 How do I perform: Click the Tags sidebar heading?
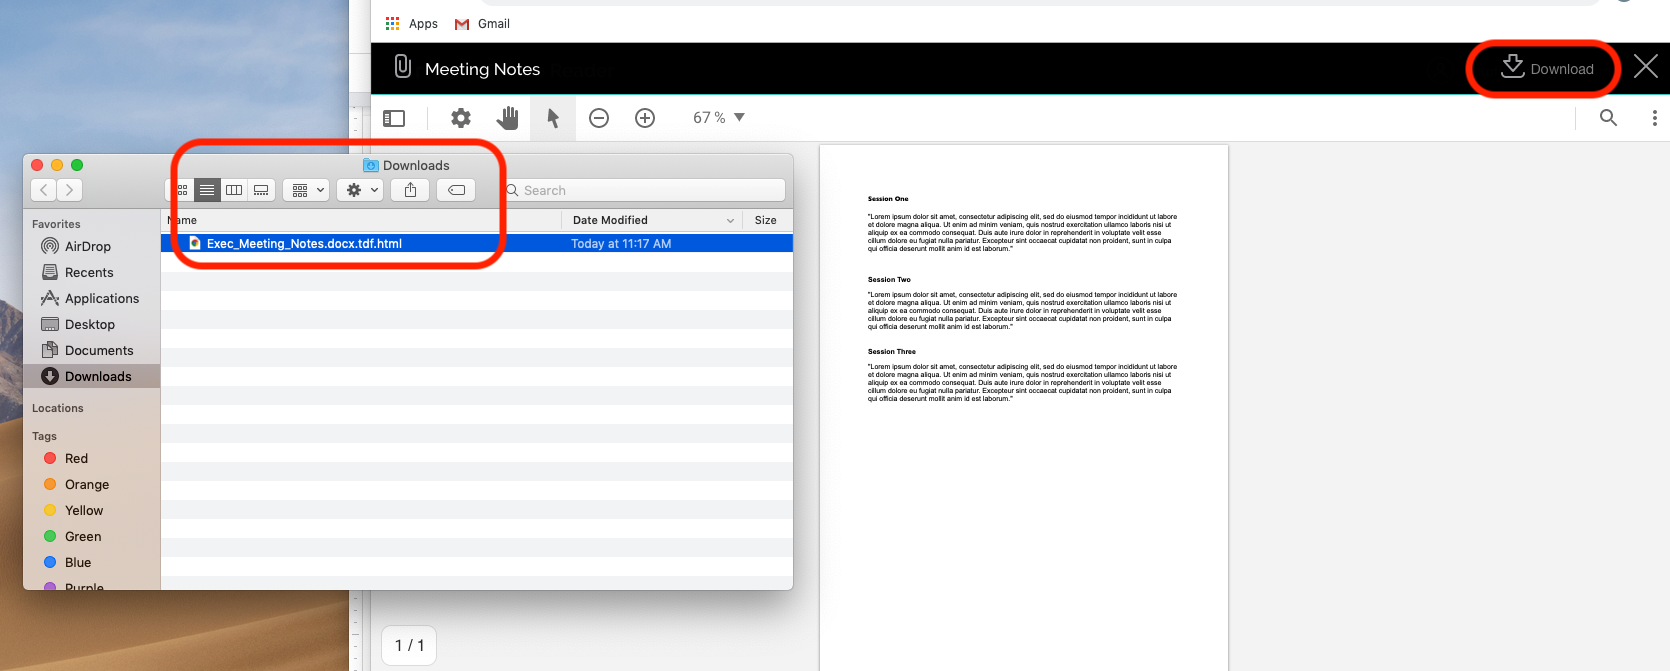click(x=44, y=436)
